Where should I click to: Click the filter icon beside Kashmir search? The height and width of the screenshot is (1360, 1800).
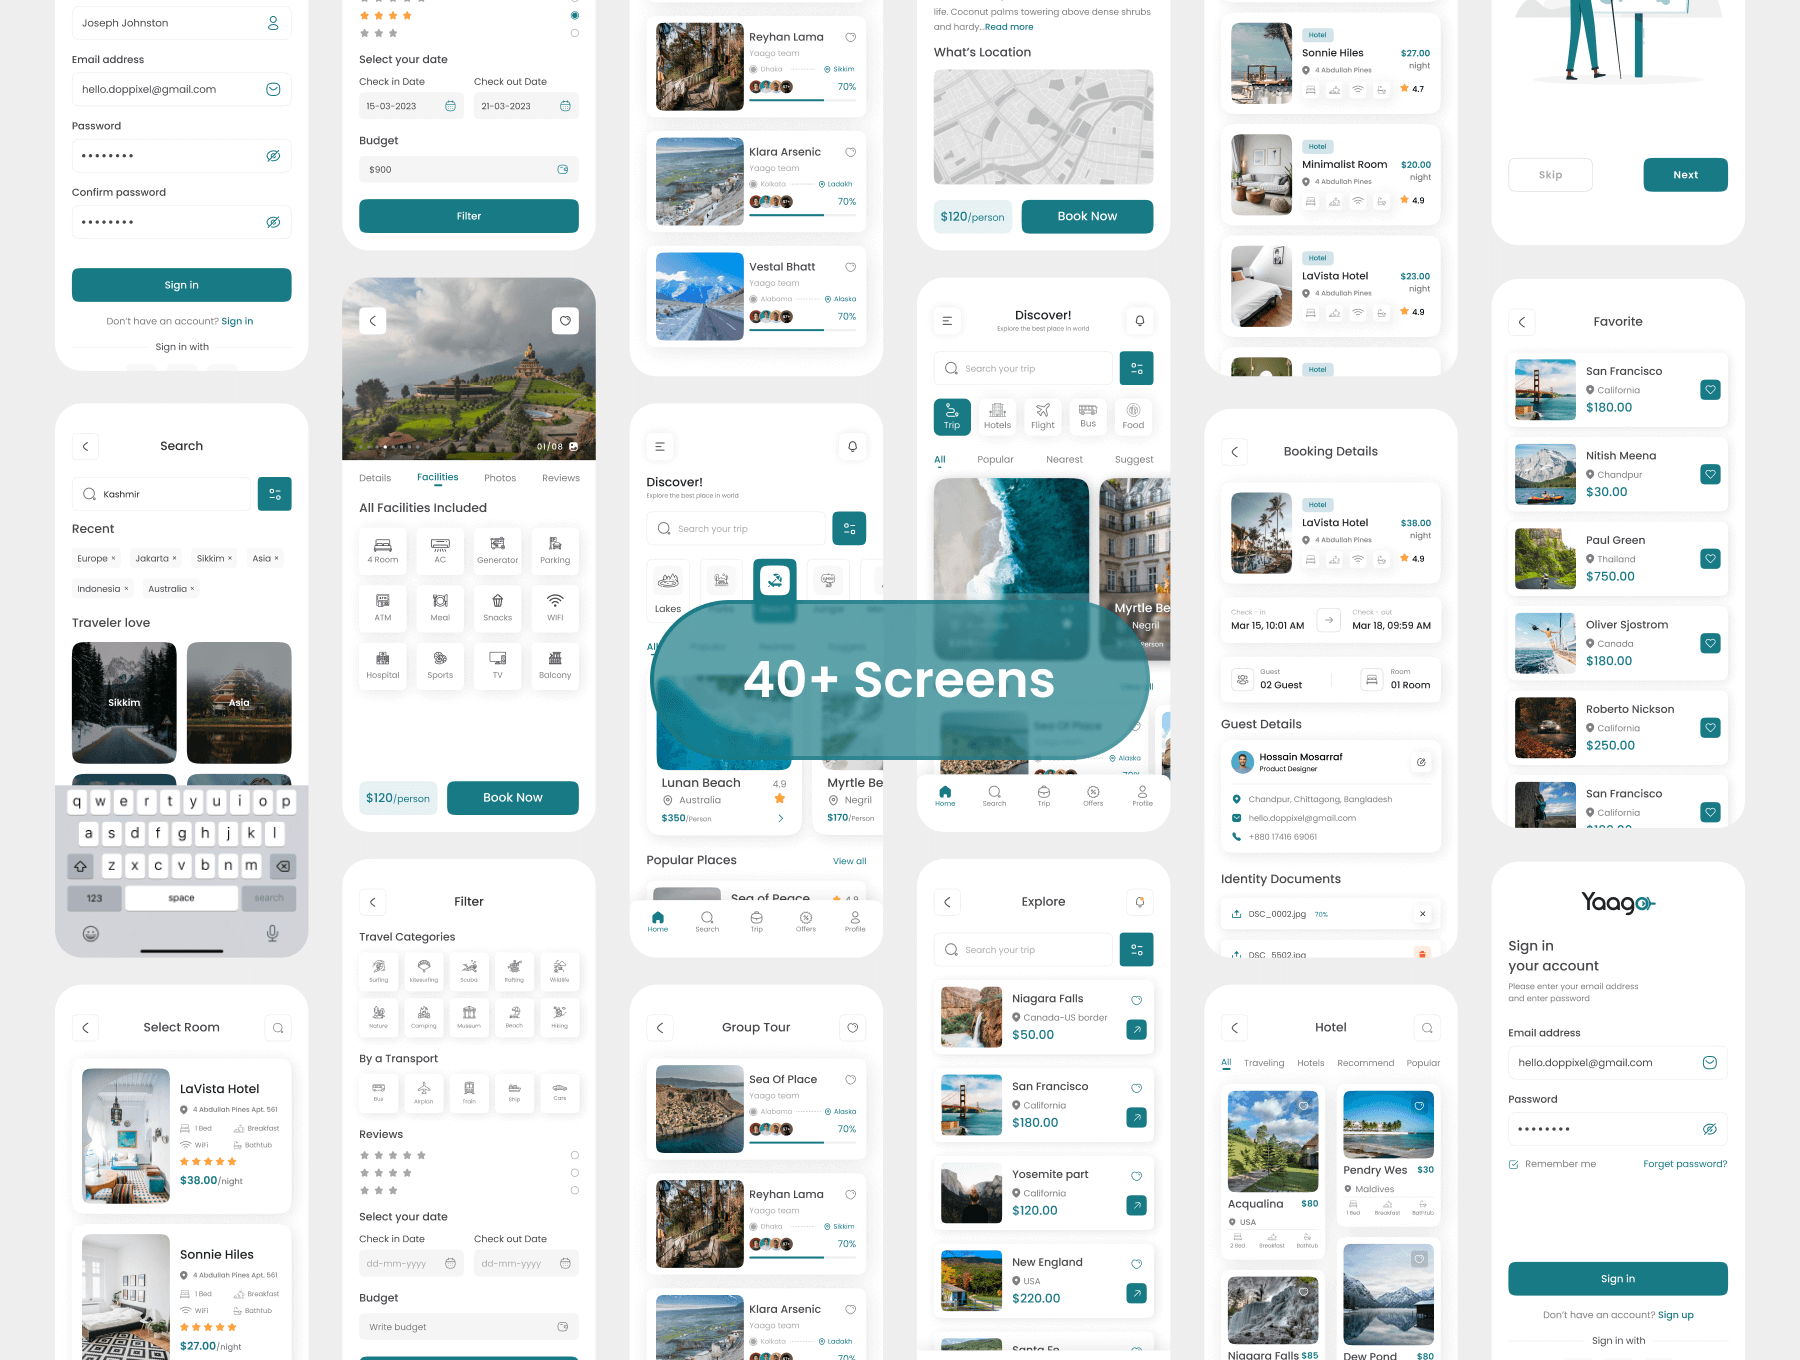[x=274, y=494]
